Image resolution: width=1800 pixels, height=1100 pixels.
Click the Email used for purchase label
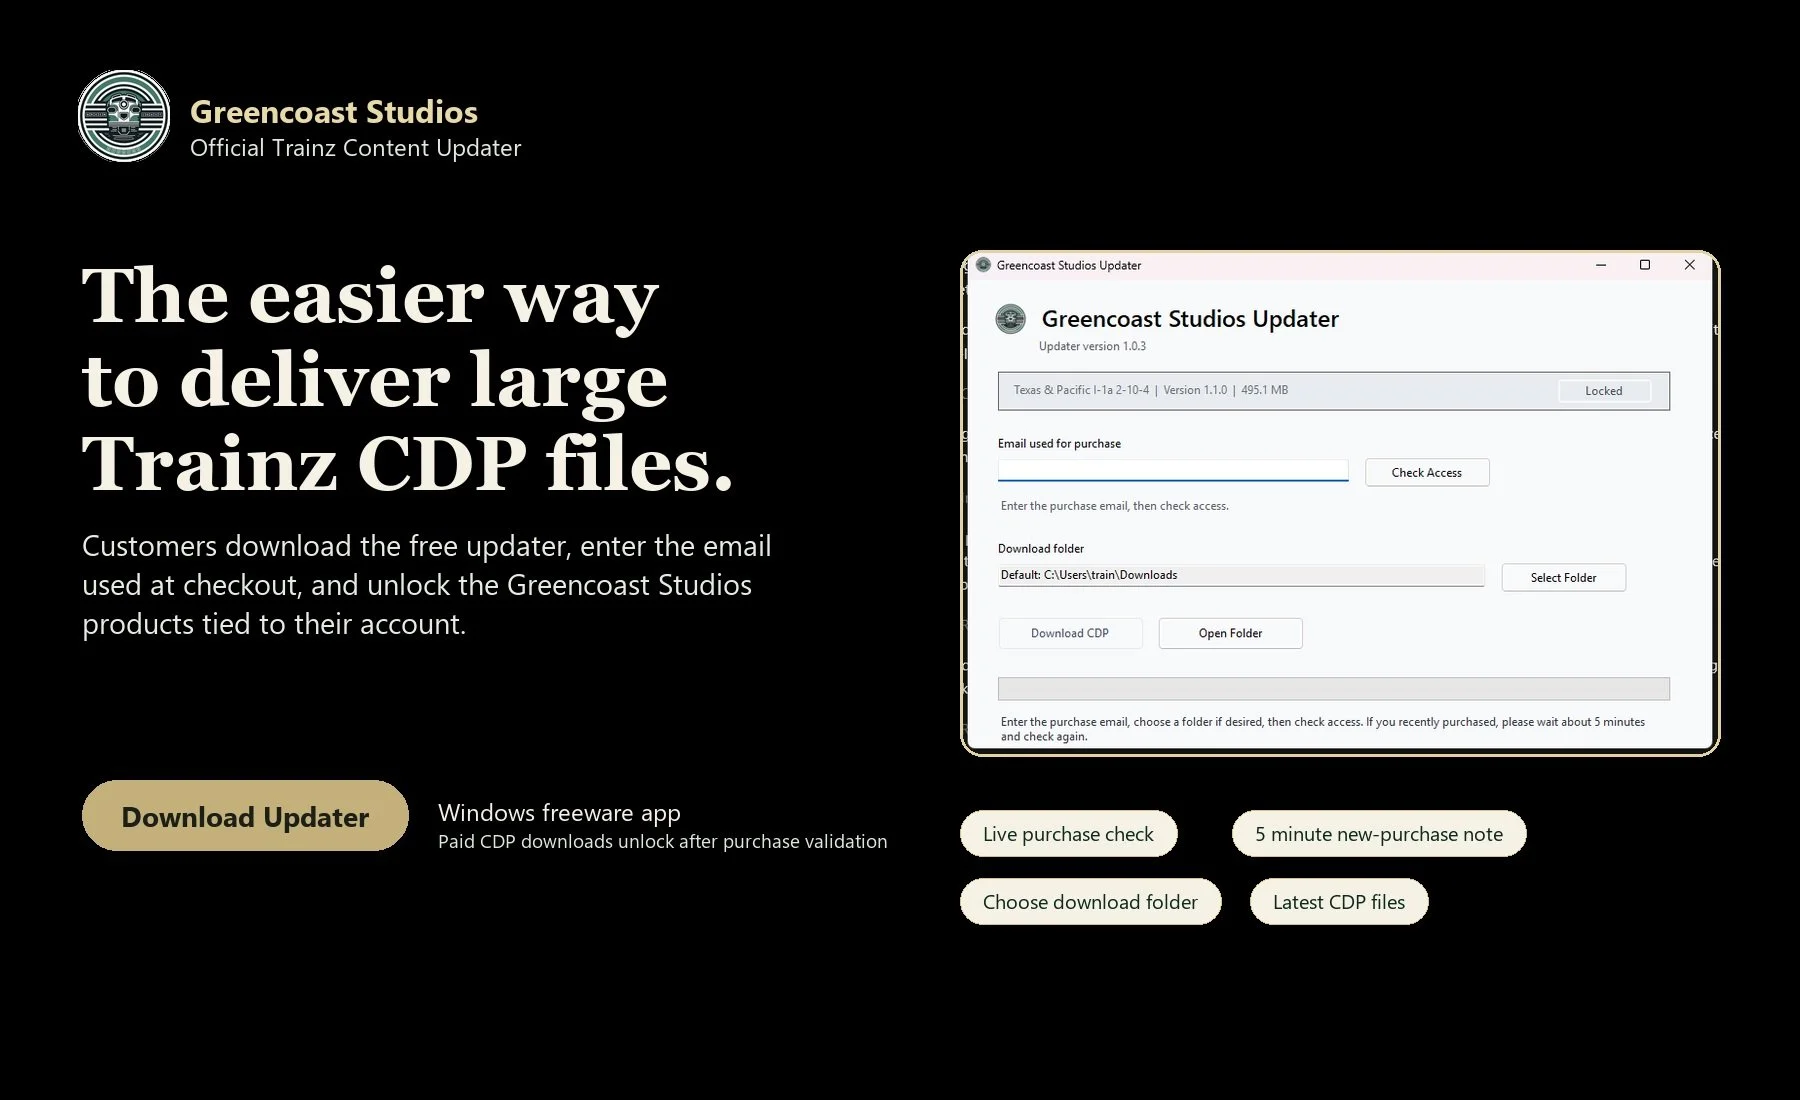[1059, 443]
